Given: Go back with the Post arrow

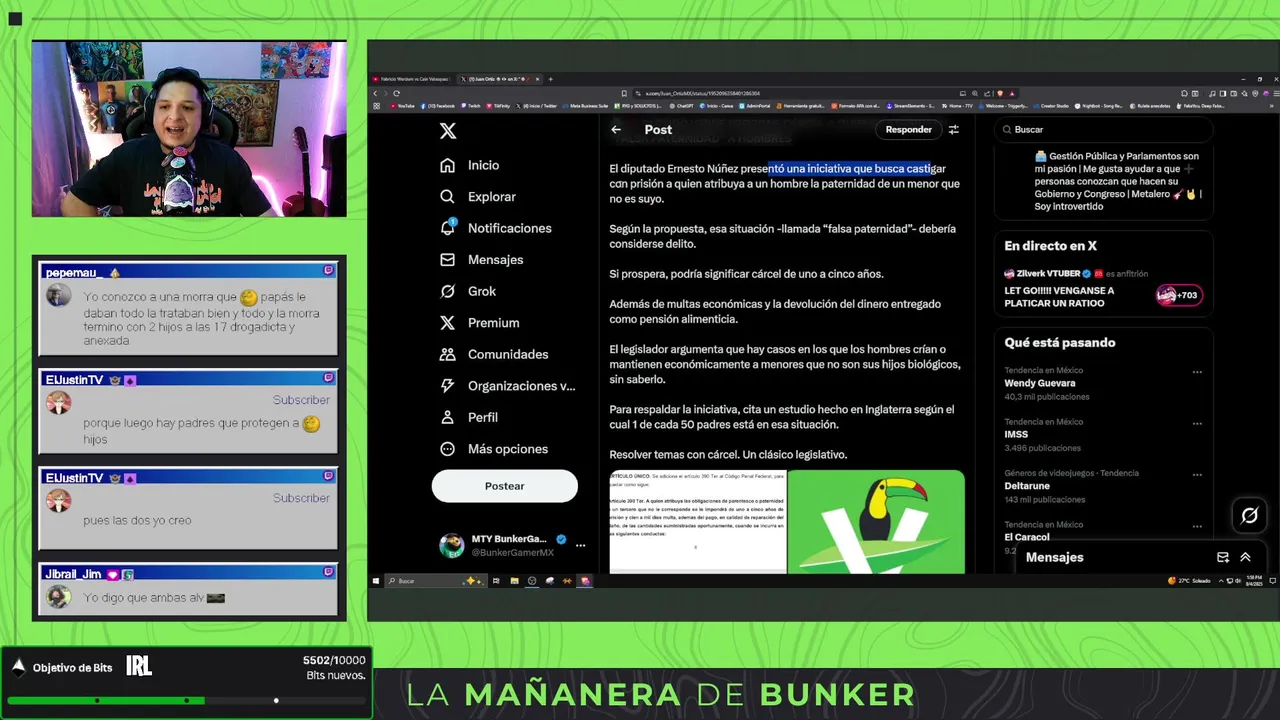Looking at the screenshot, I should pos(616,129).
